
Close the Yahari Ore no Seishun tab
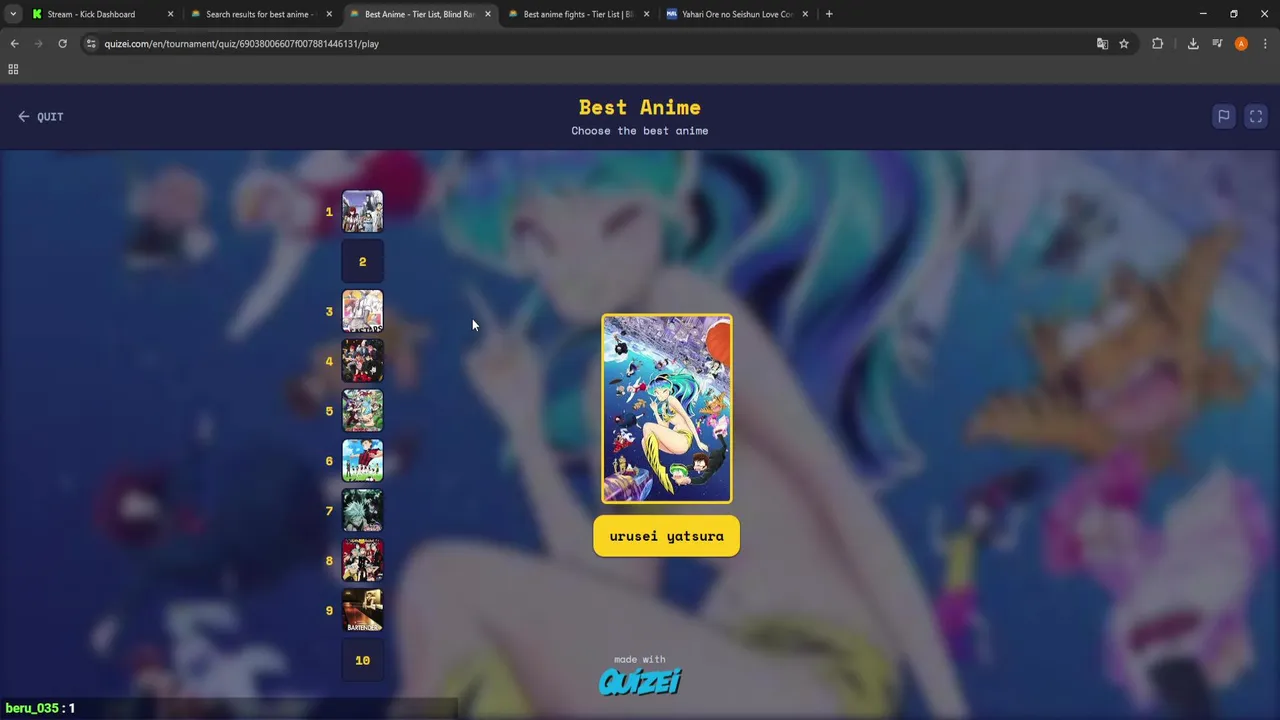pyautogui.click(x=805, y=14)
